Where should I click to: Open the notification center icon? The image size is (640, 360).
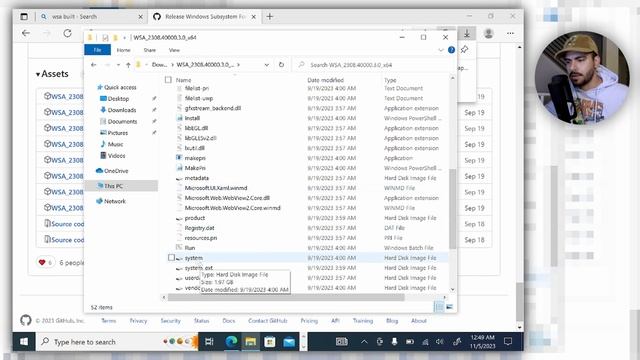508,341
